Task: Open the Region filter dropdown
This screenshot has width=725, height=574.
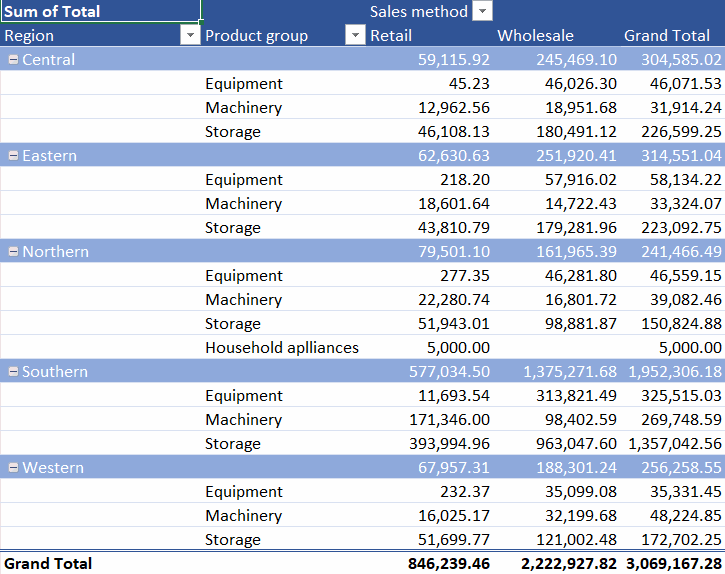Action: (190, 35)
